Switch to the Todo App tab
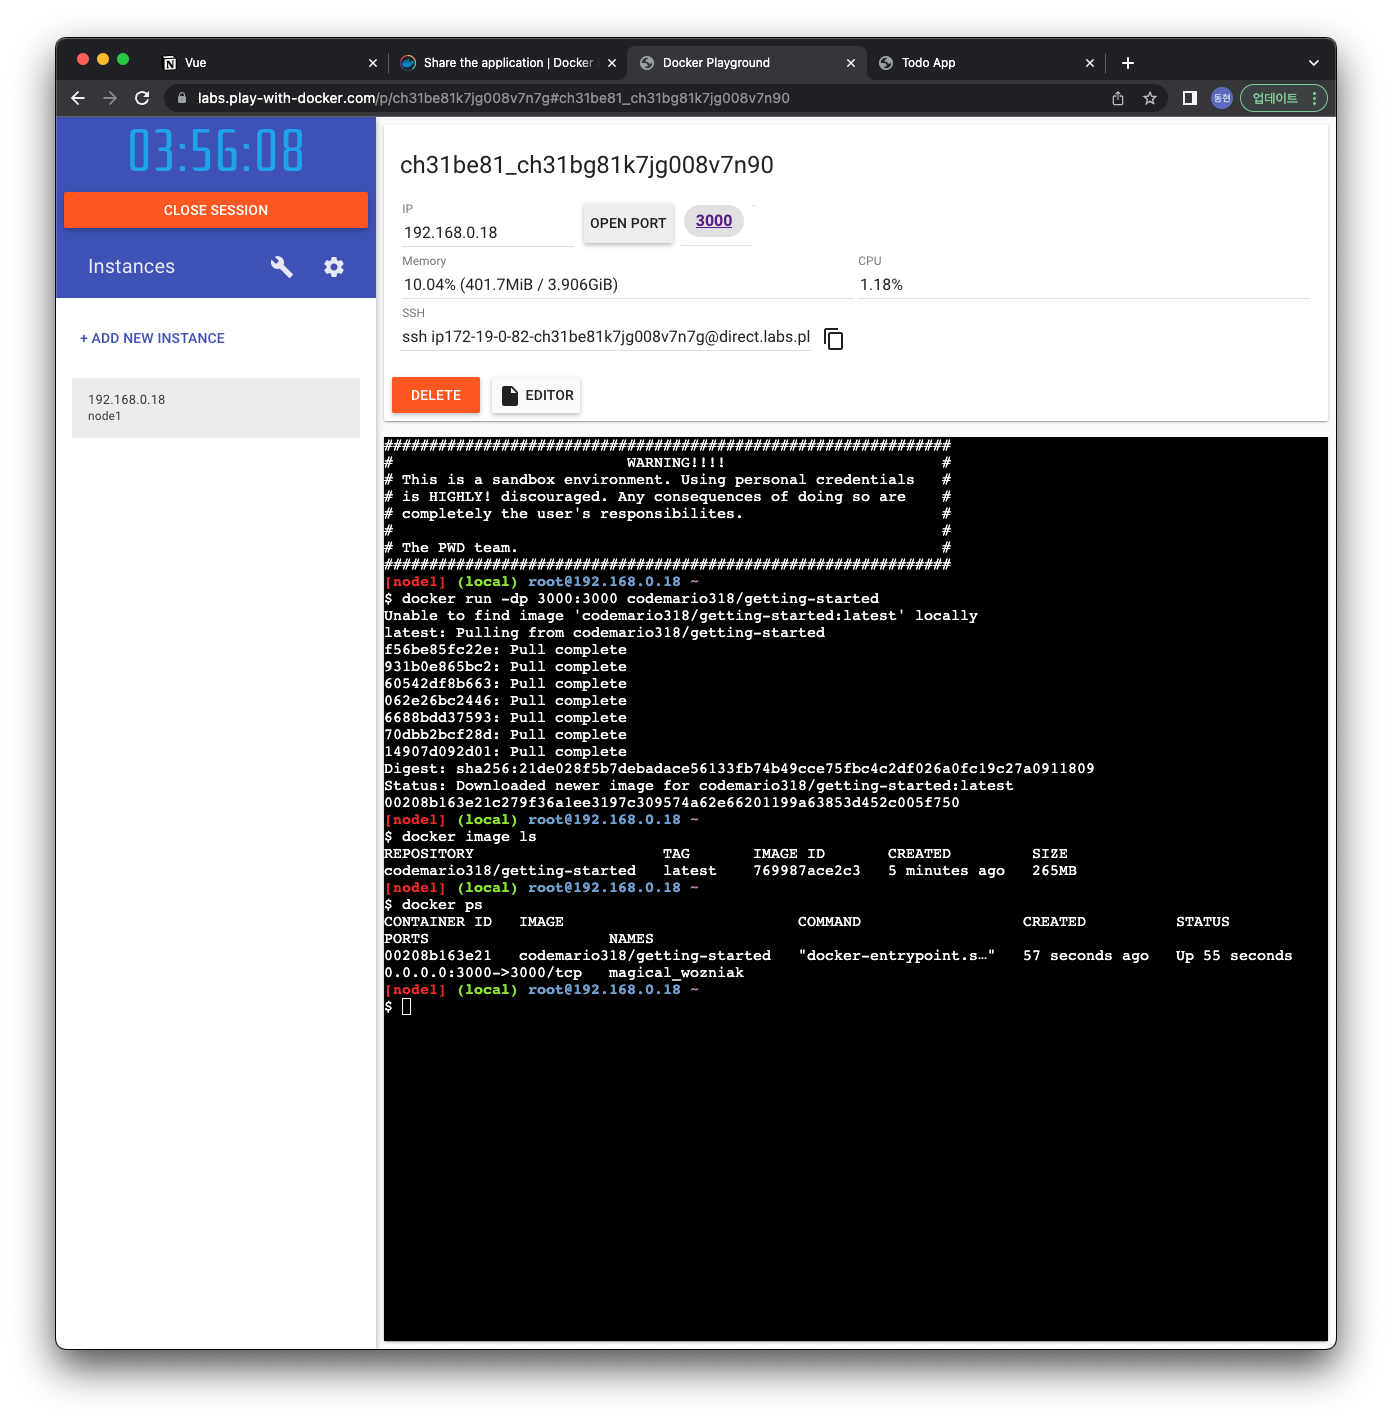Image resolution: width=1392 pixels, height=1423 pixels. pos(985,63)
